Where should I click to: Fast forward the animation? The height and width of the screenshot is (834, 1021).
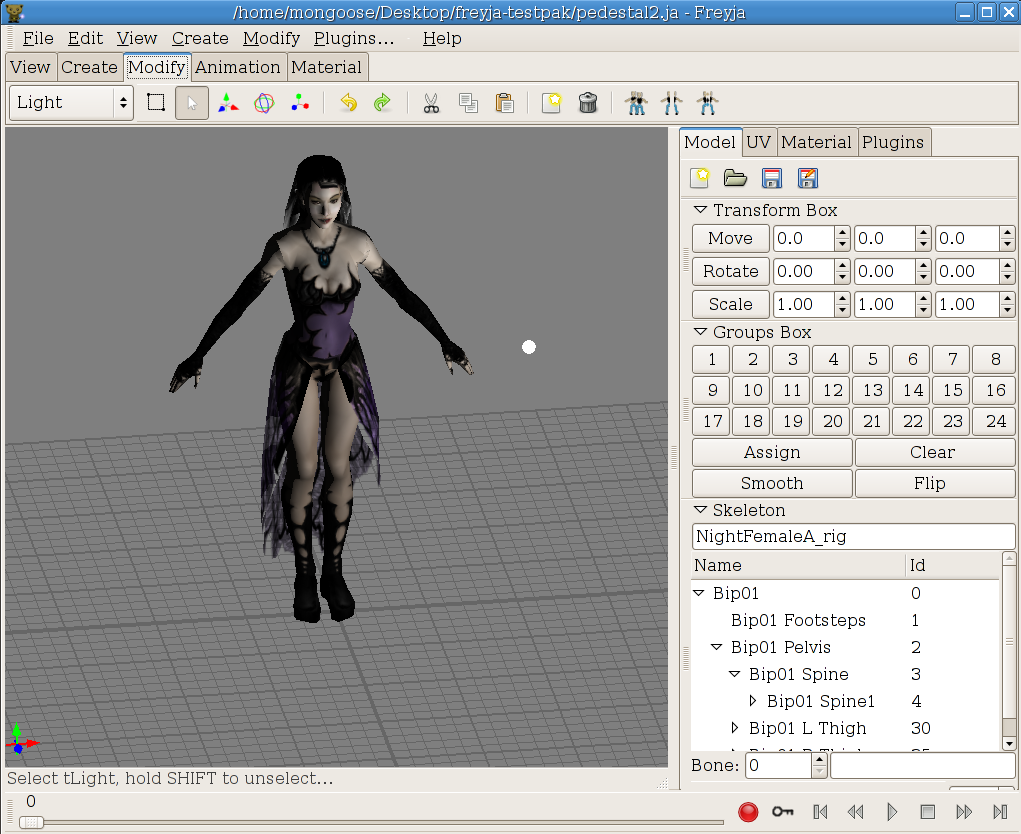(964, 812)
